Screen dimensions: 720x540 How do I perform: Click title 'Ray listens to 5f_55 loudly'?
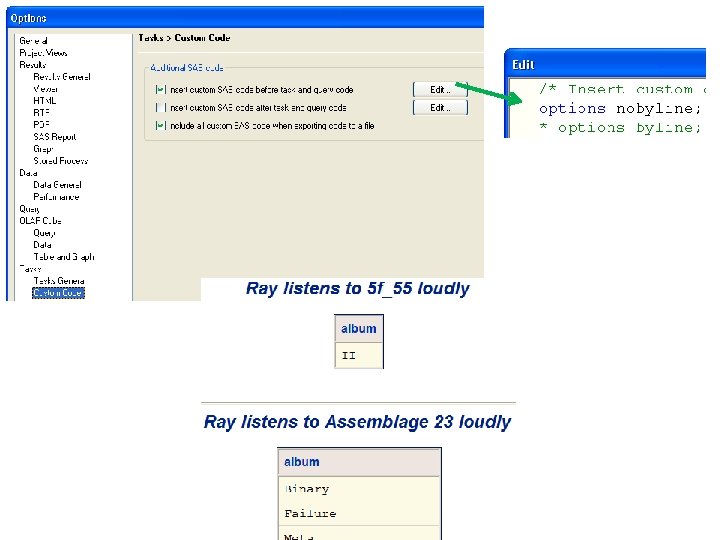point(357,288)
